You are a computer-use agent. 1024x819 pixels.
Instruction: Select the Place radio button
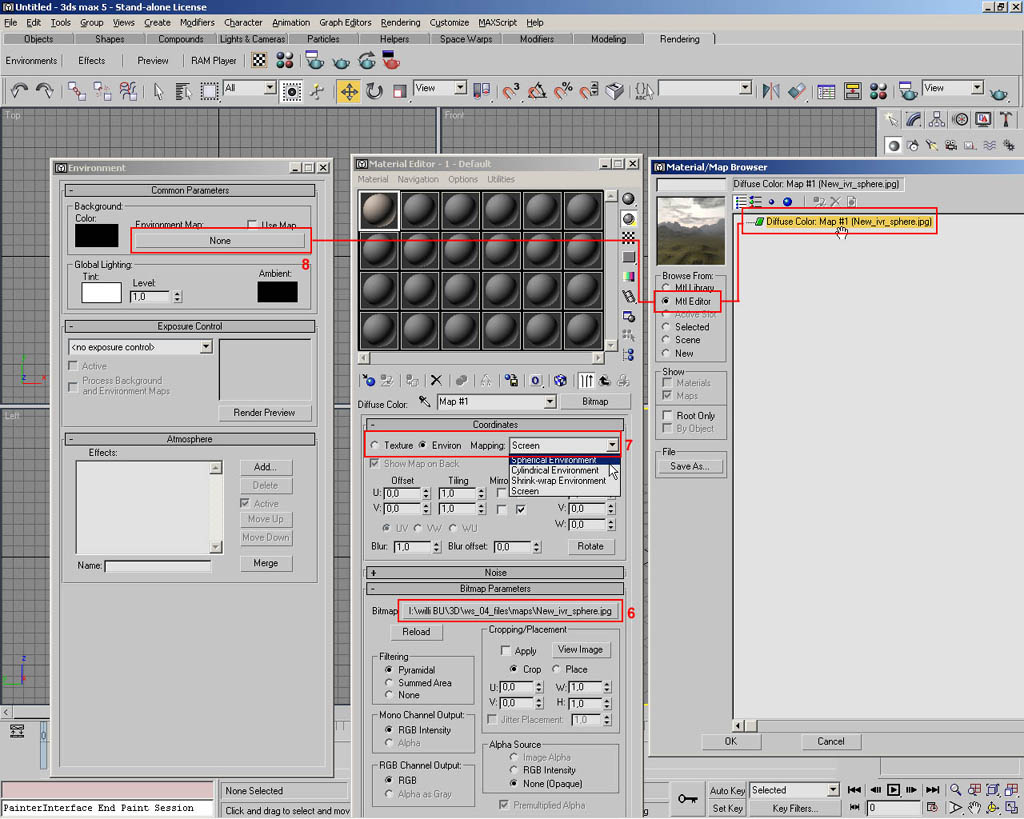pos(556,669)
